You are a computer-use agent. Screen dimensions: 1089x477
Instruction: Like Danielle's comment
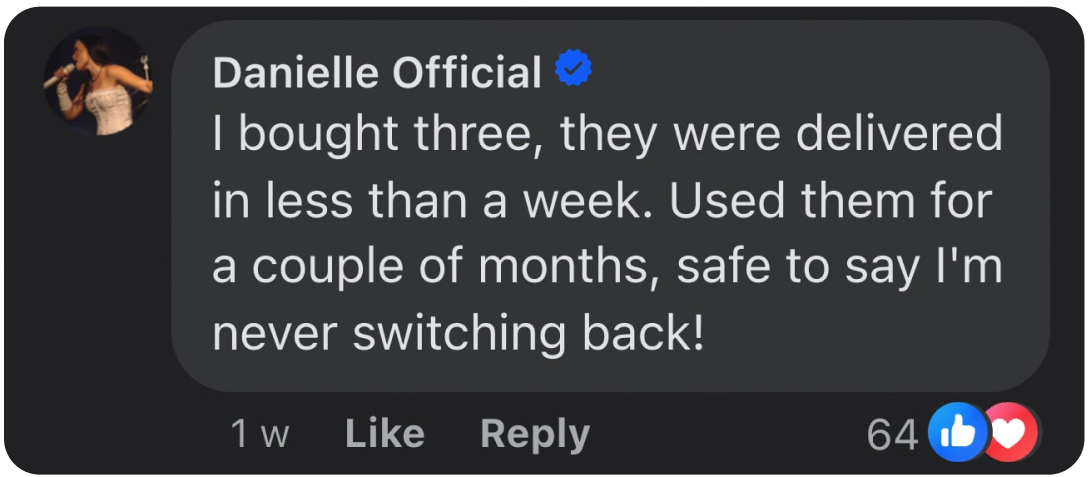click(x=384, y=434)
